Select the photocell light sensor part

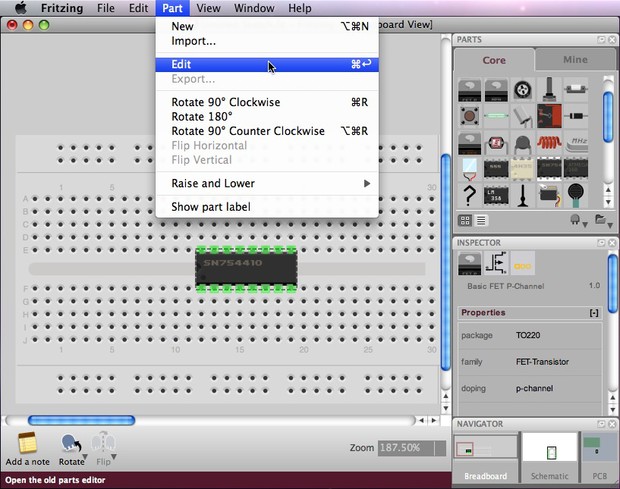(496, 143)
